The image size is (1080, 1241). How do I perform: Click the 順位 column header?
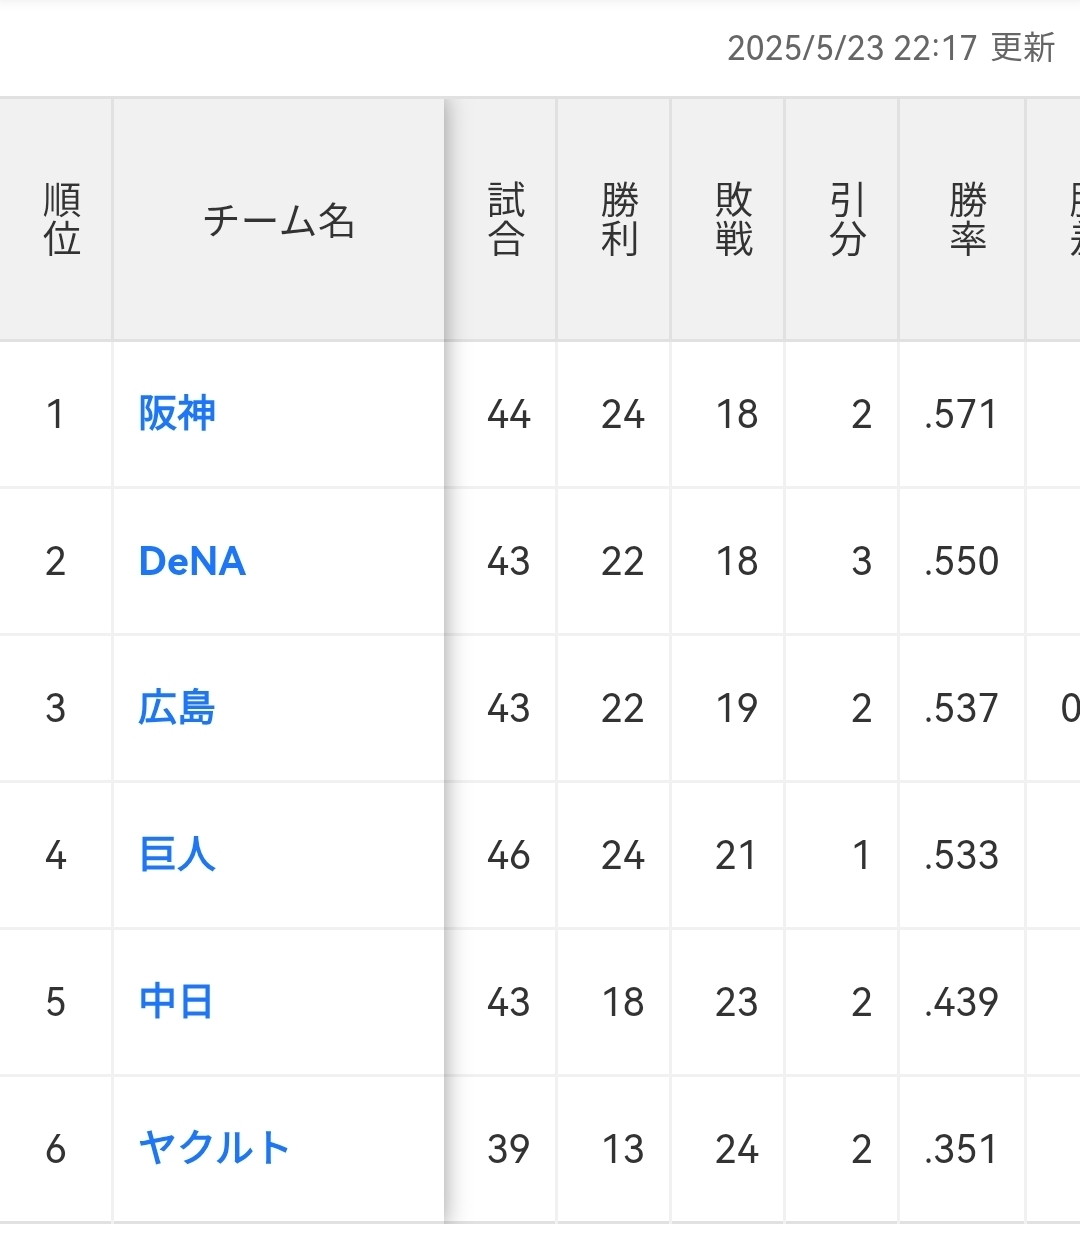62,220
